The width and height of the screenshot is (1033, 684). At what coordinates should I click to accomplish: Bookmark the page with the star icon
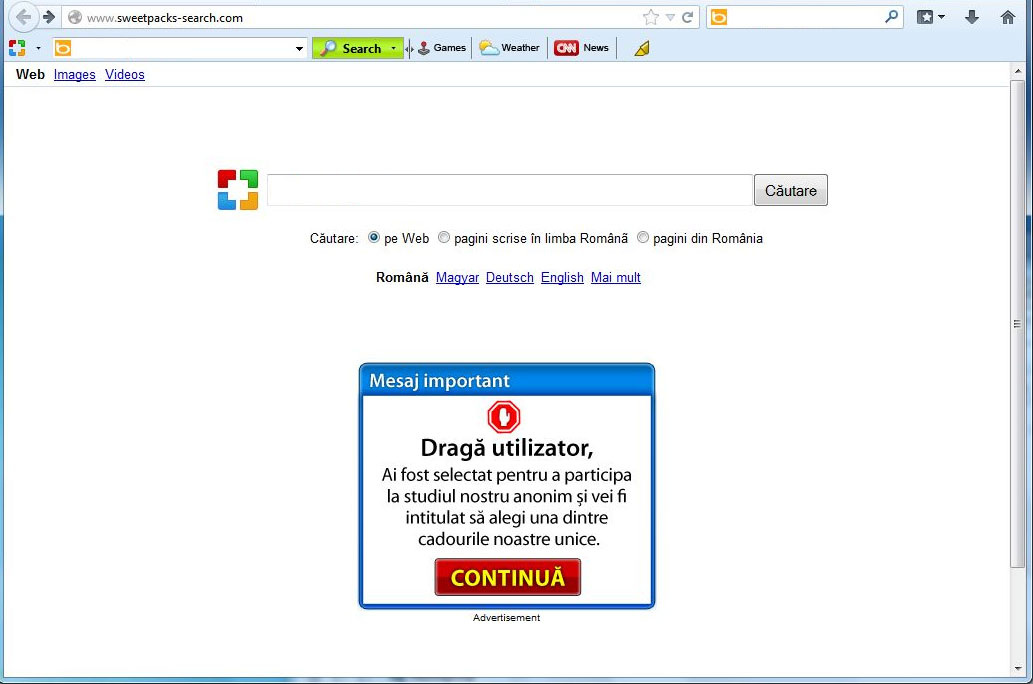tap(649, 16)
